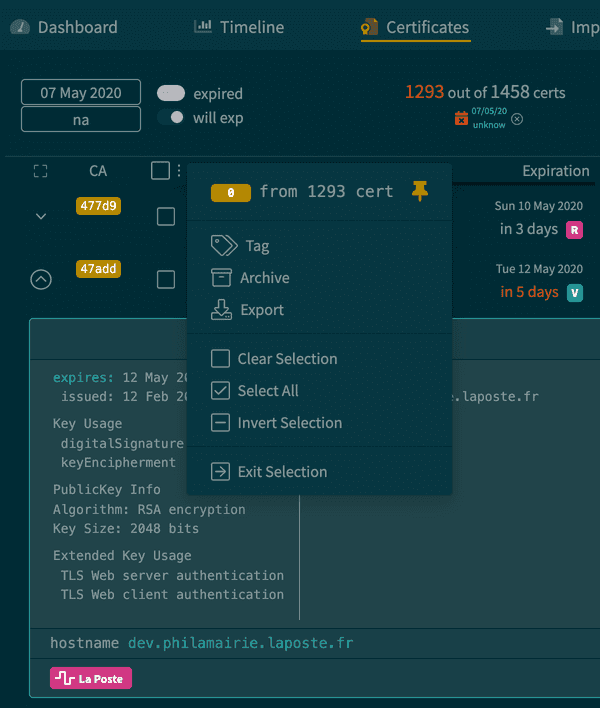Click the Archive box icon
The width and height of the screenshot is (600, 708).
[x=221, y=278]
